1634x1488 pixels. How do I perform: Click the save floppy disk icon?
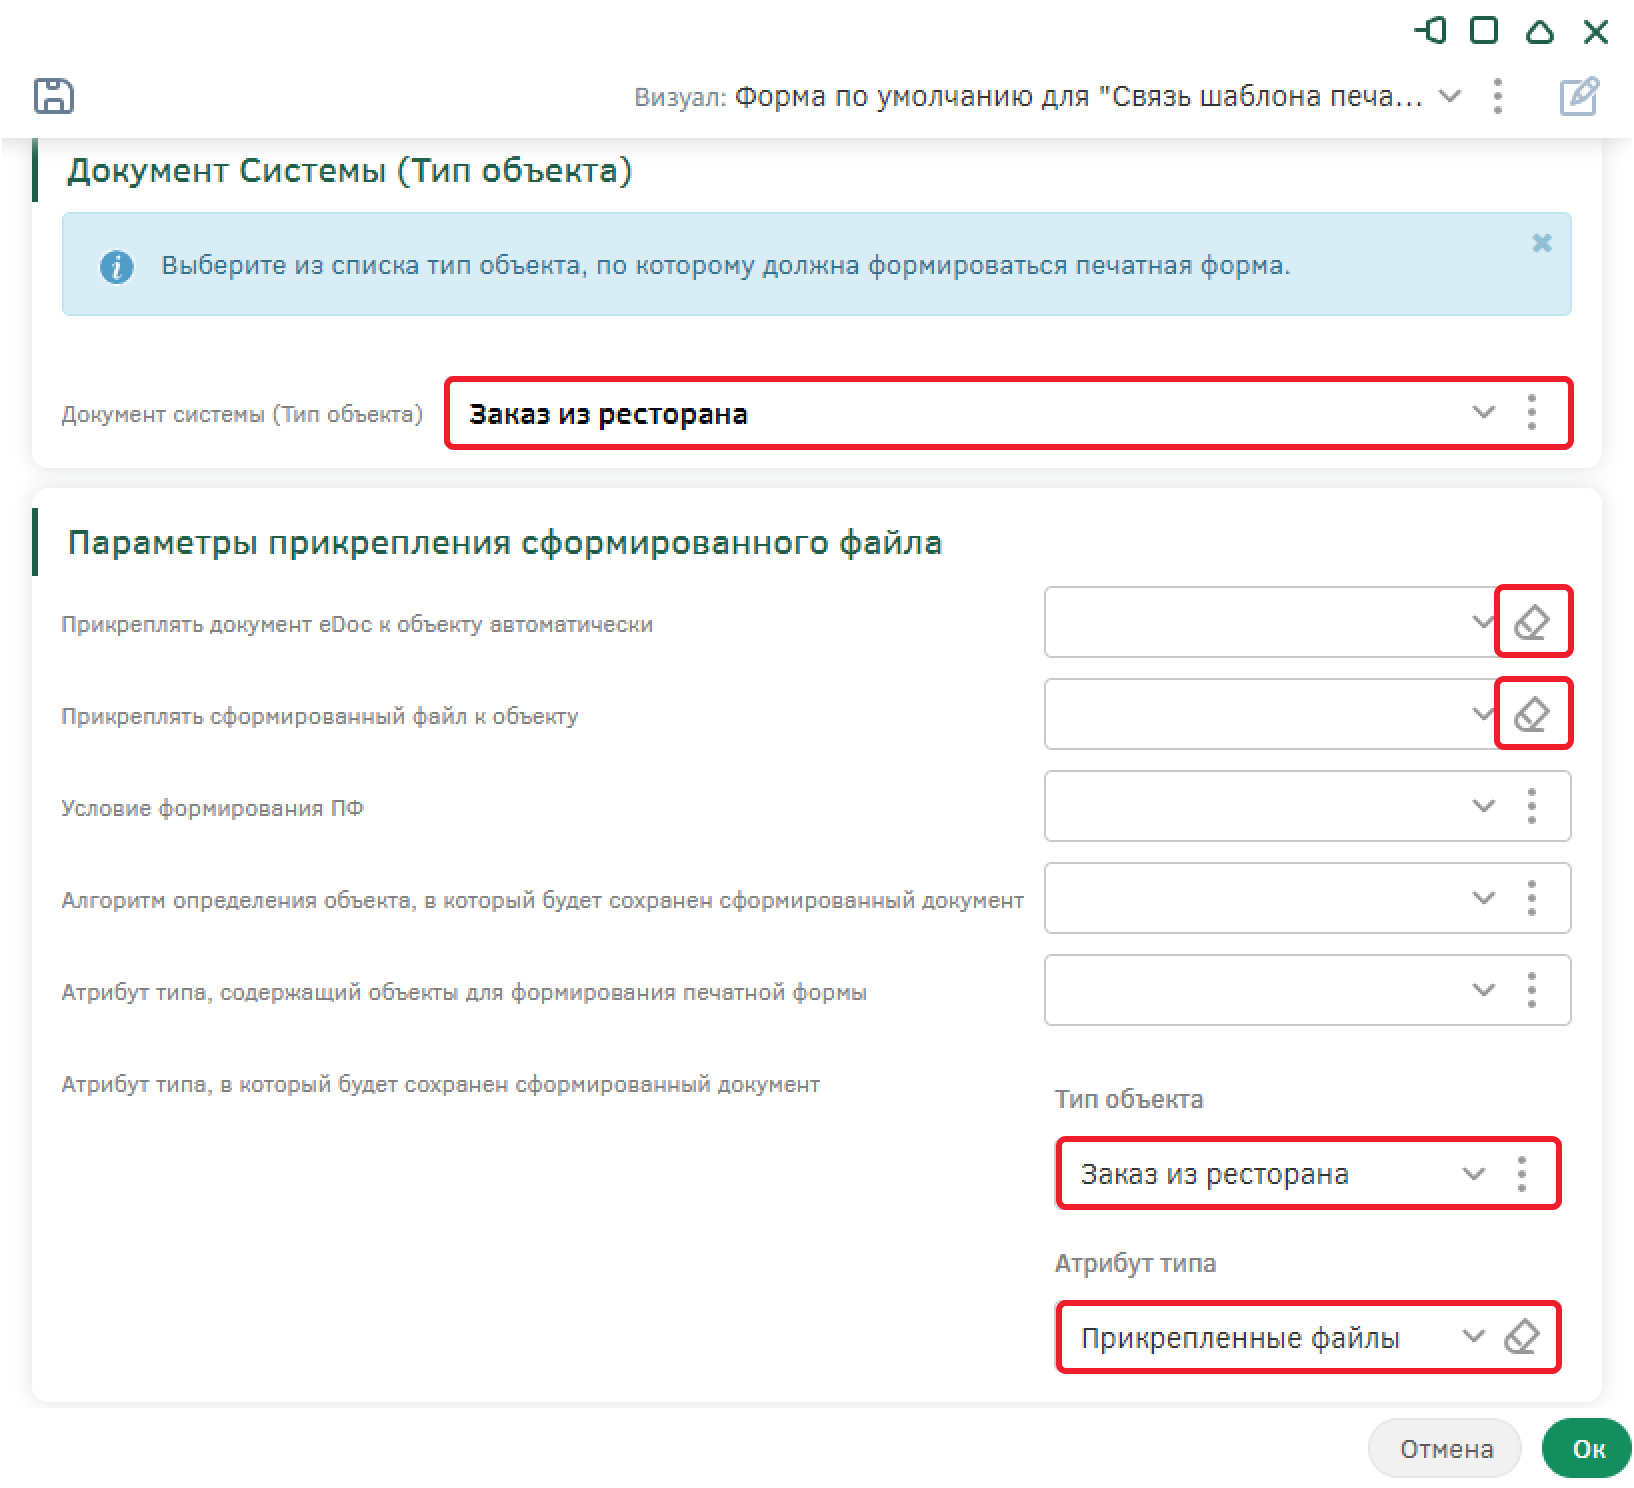coord(54,96)
